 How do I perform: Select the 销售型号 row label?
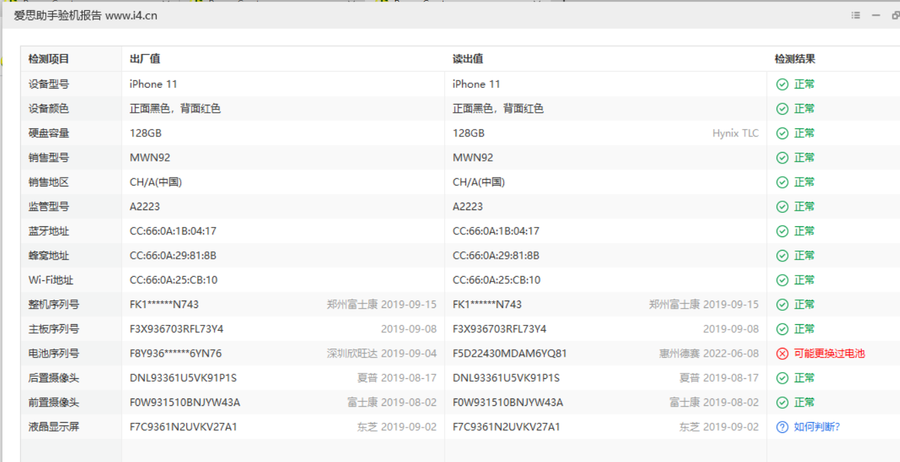[x=49, y=157]
